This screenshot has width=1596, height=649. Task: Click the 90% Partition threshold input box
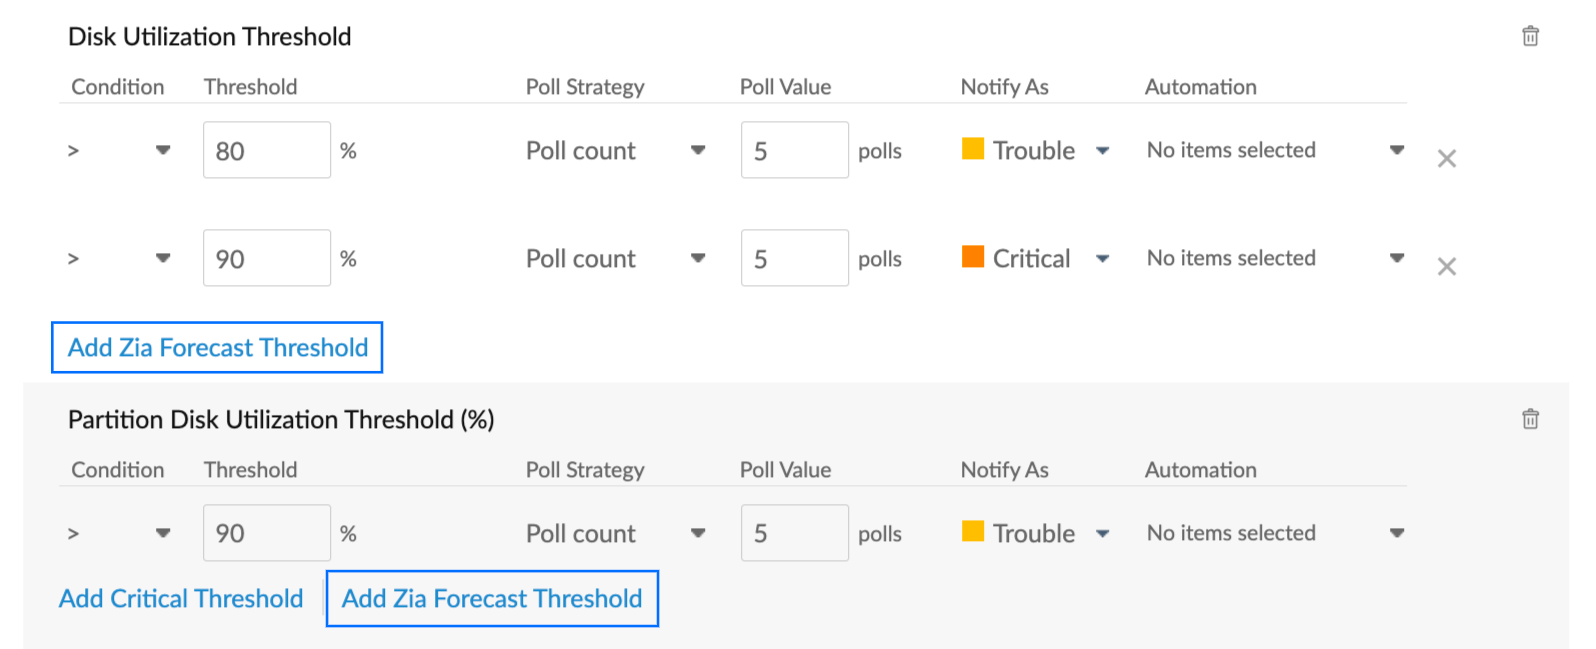pos(266,532)
